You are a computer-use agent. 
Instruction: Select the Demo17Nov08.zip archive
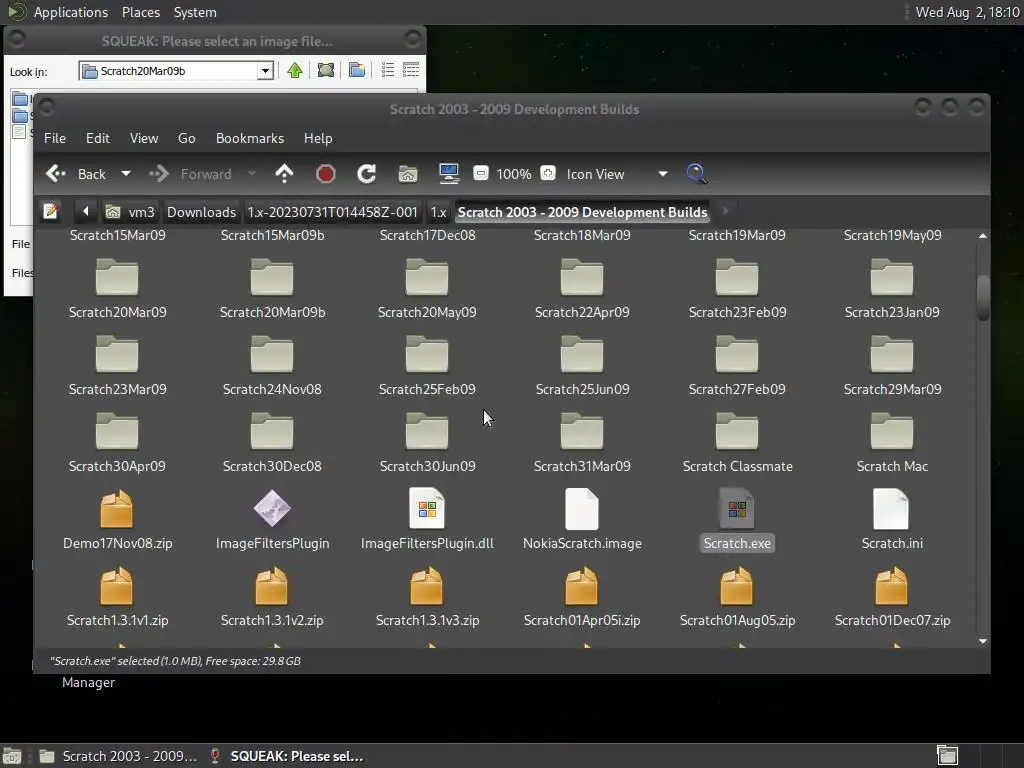pos(117,519)
